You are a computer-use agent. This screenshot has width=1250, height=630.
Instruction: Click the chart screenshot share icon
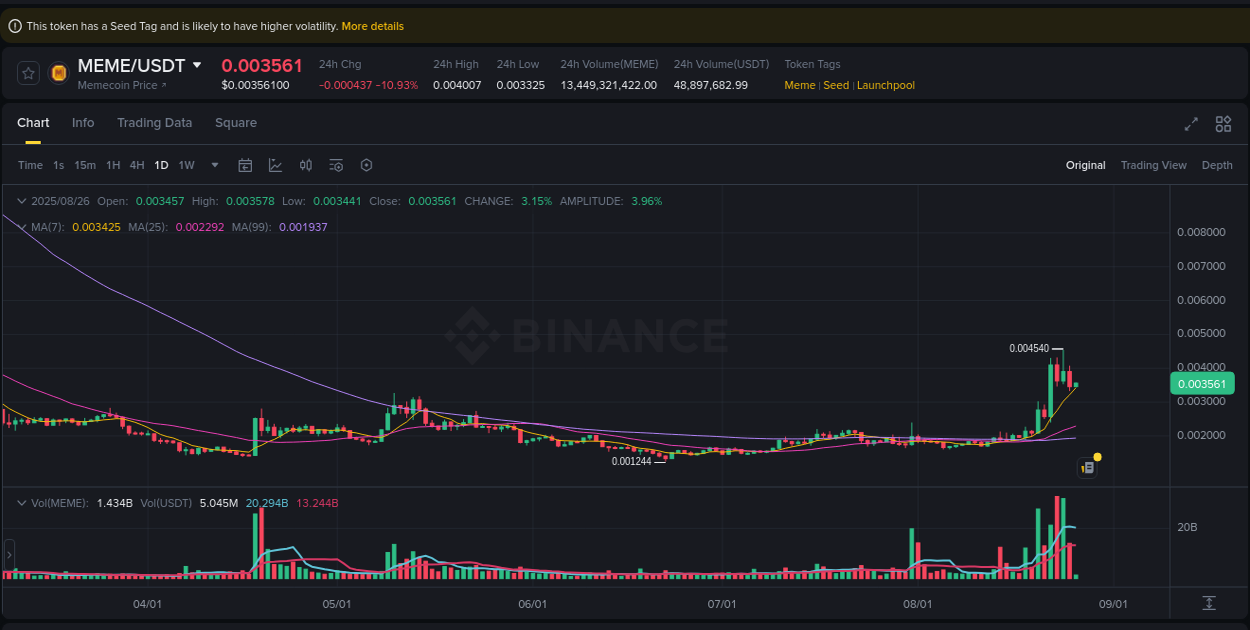[x=1087, y=466]
